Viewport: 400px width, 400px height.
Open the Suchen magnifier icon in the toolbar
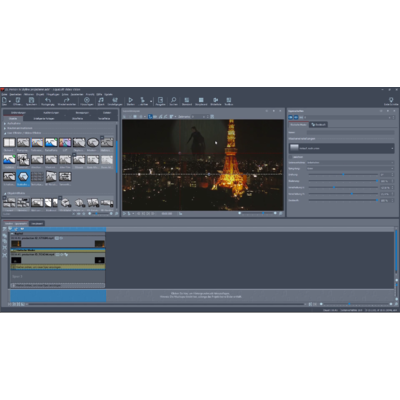pos(173,100)
